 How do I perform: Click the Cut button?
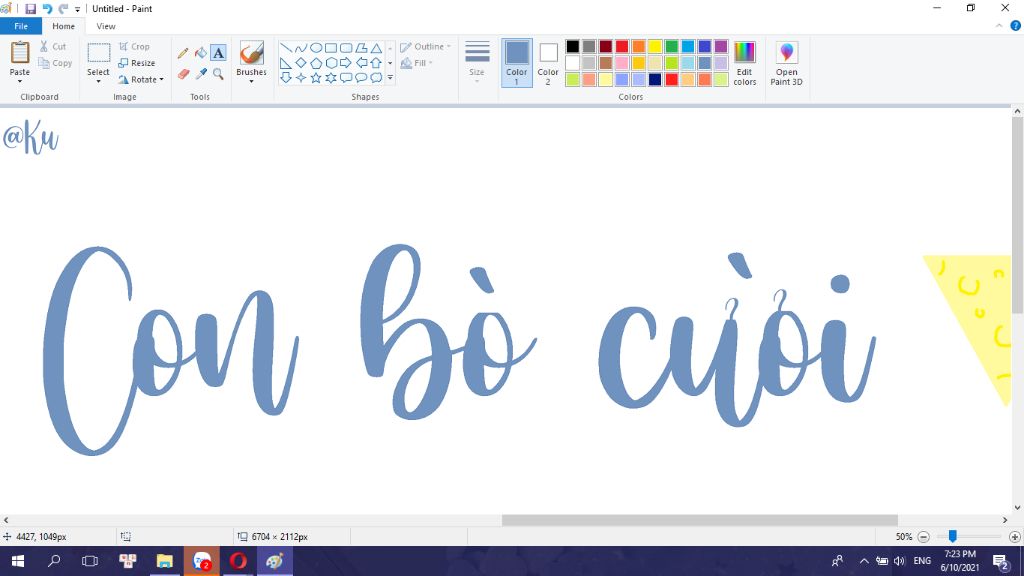tap(52, 46)
